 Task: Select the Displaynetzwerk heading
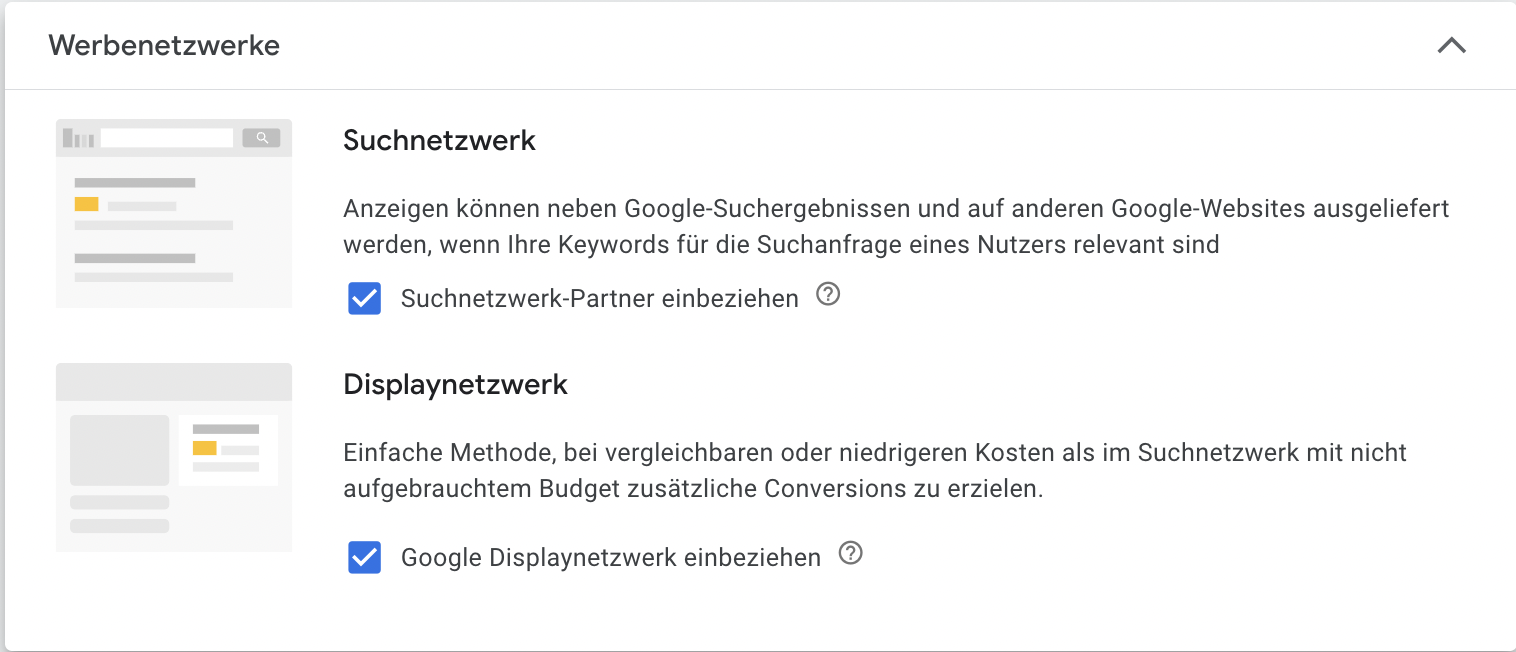click(x=456, y=384)
